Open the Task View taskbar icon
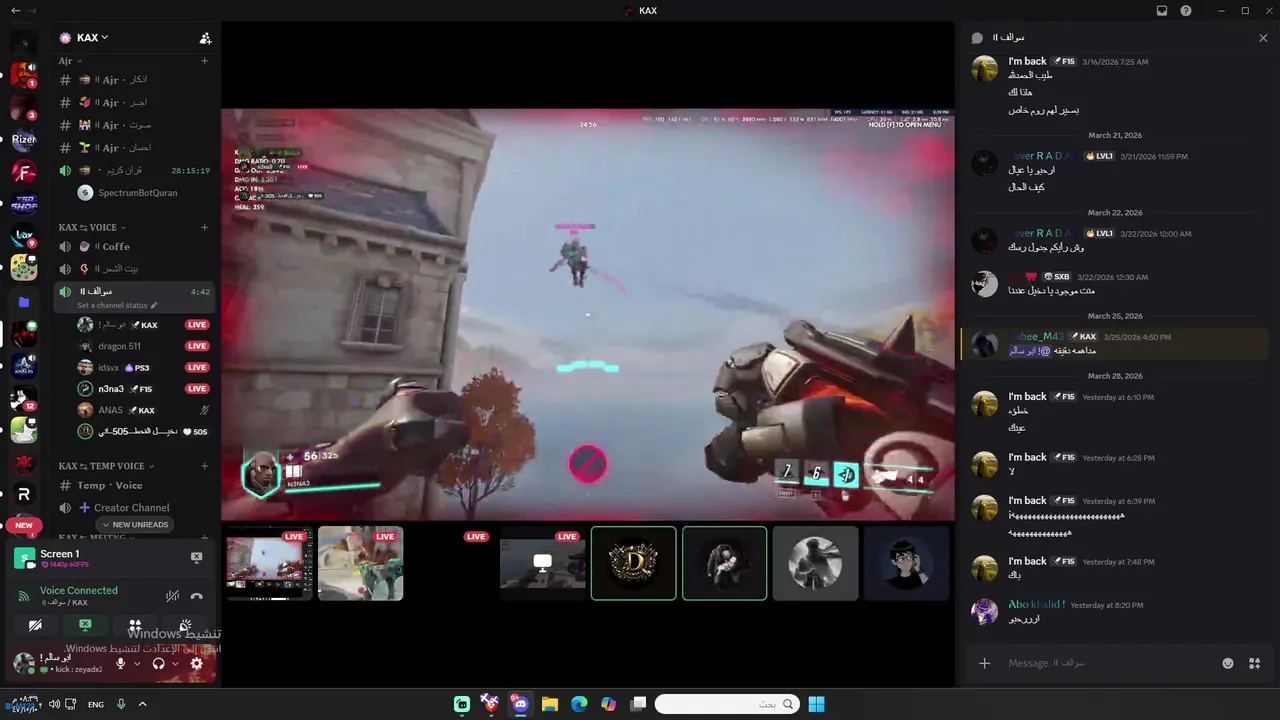This screenshot has width=1280, height=720. click(638, 704)
